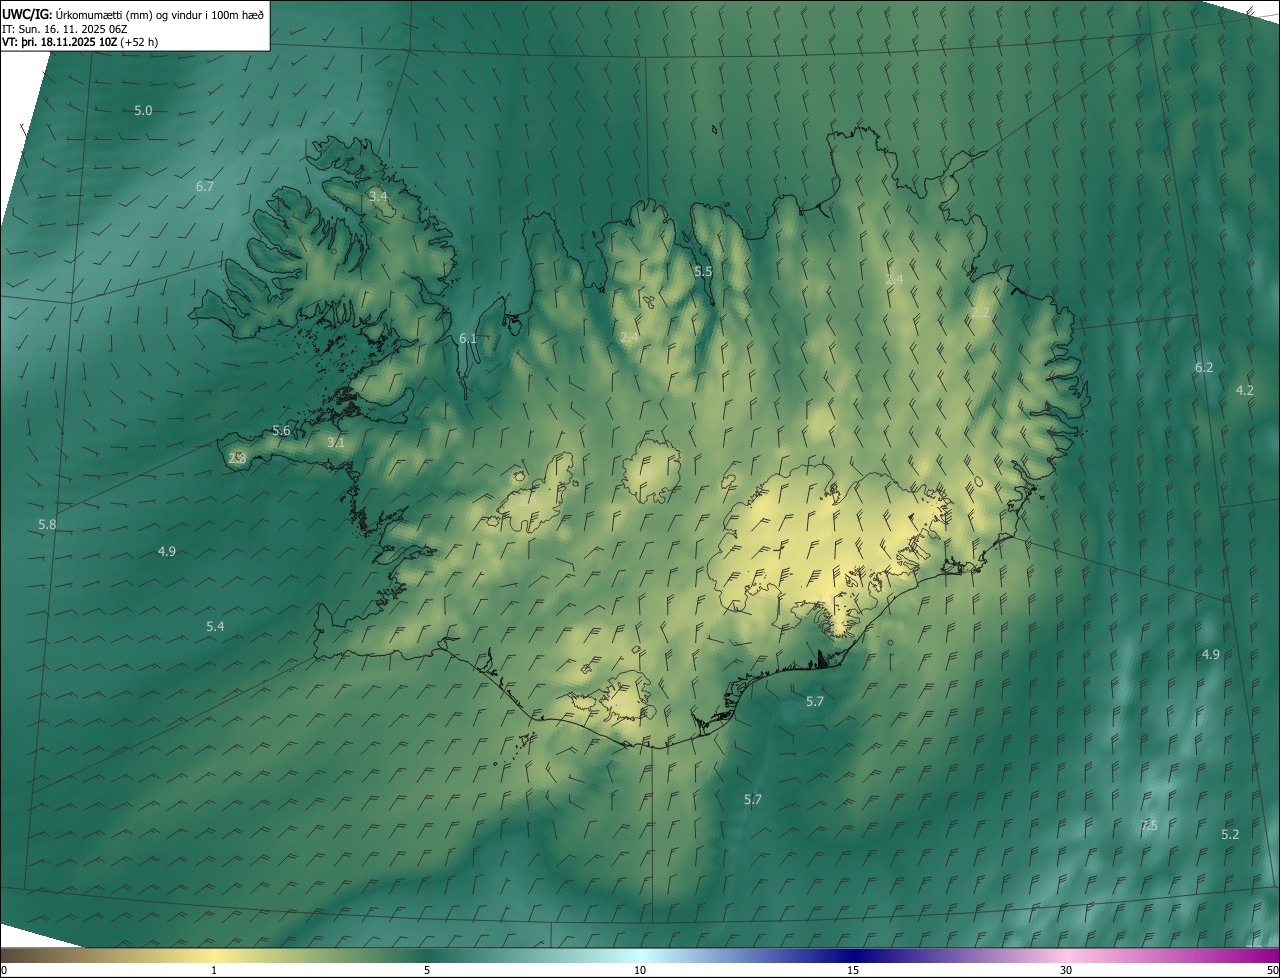
Task: Click the 5.2 label in southeast corner
Action: click(x=1230, y=834)
